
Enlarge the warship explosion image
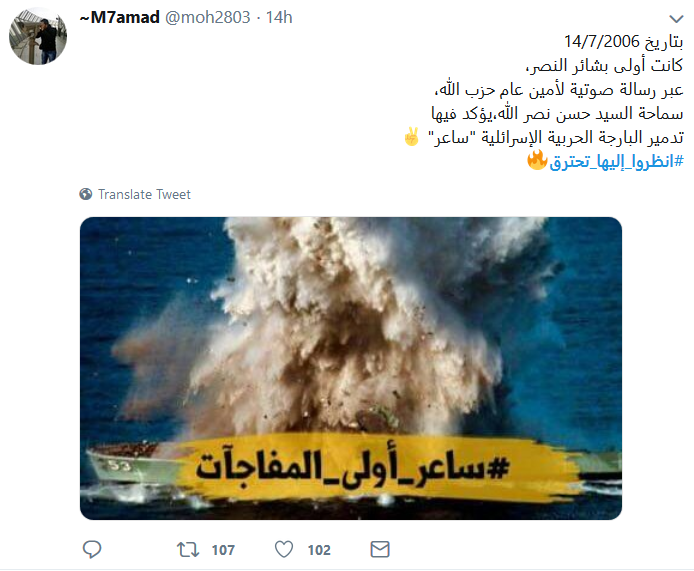click(351, 368)
